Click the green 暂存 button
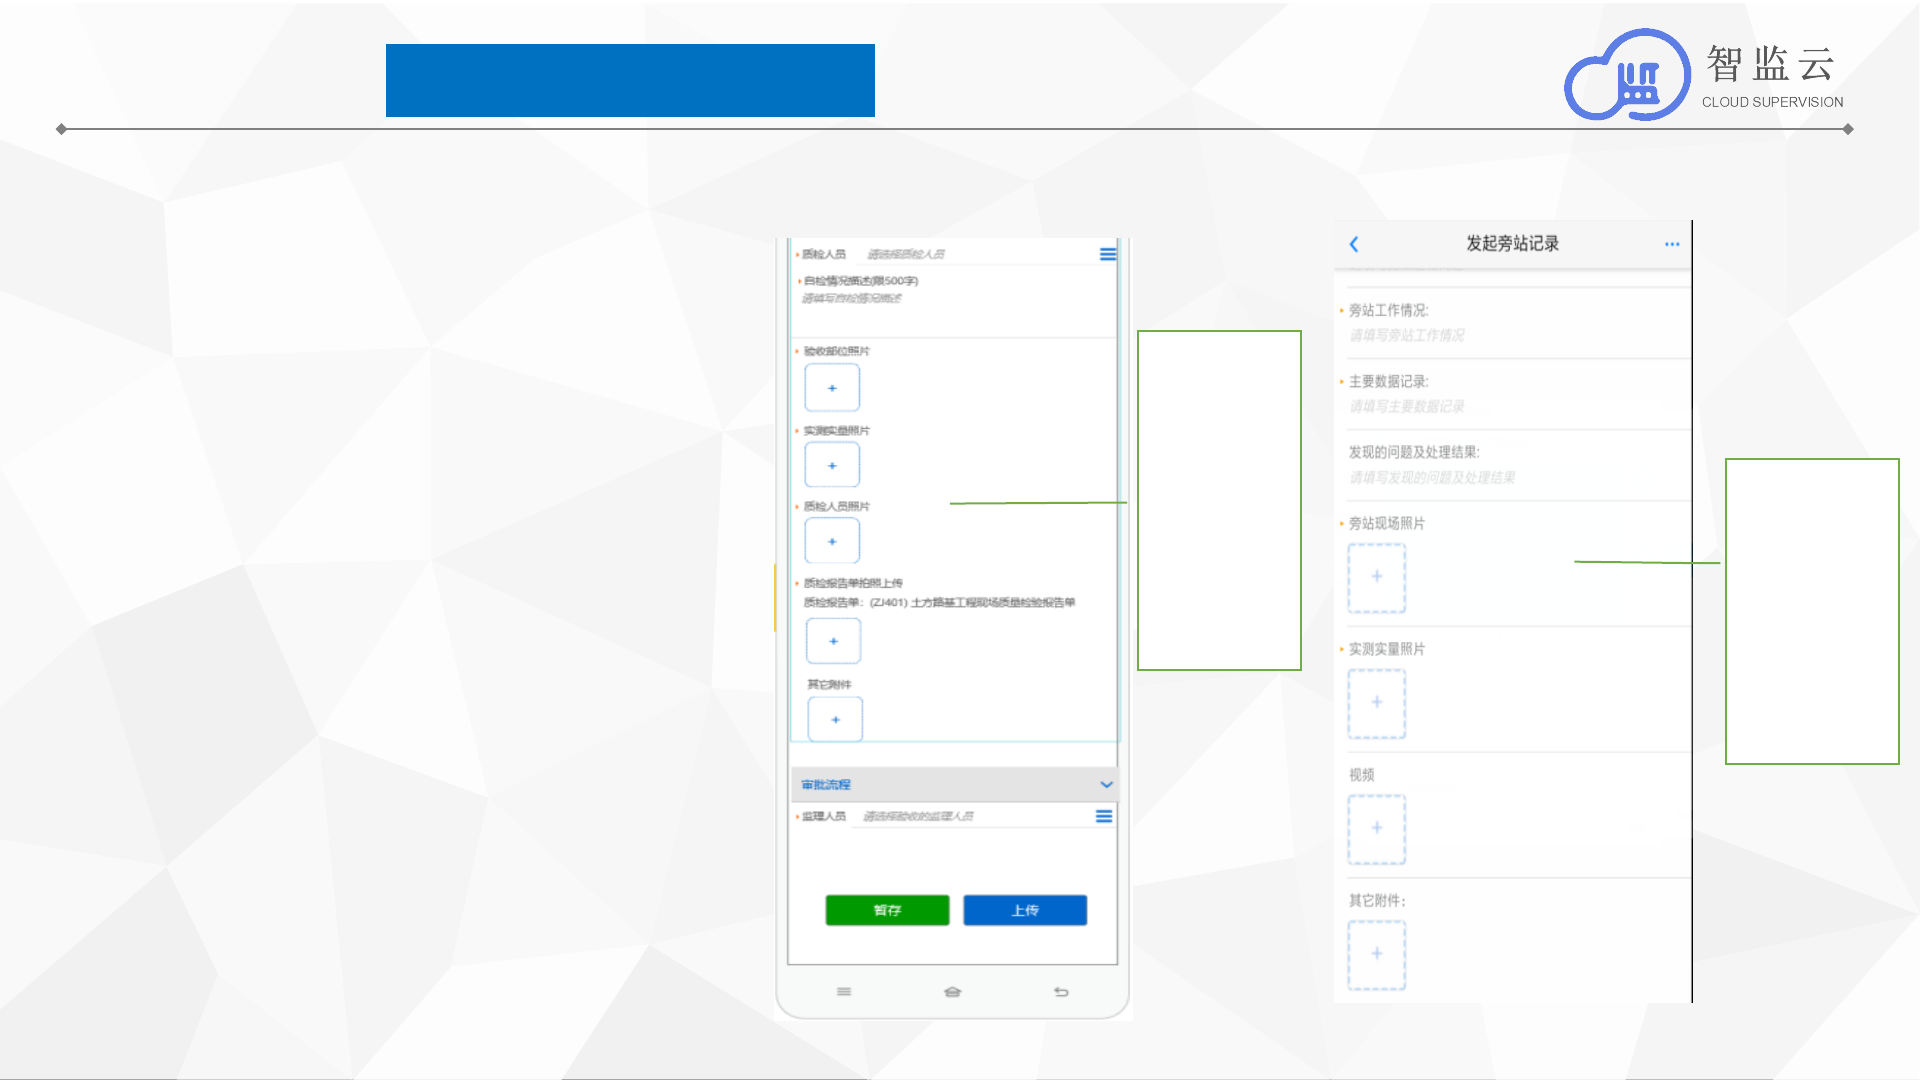 point(887,910)
